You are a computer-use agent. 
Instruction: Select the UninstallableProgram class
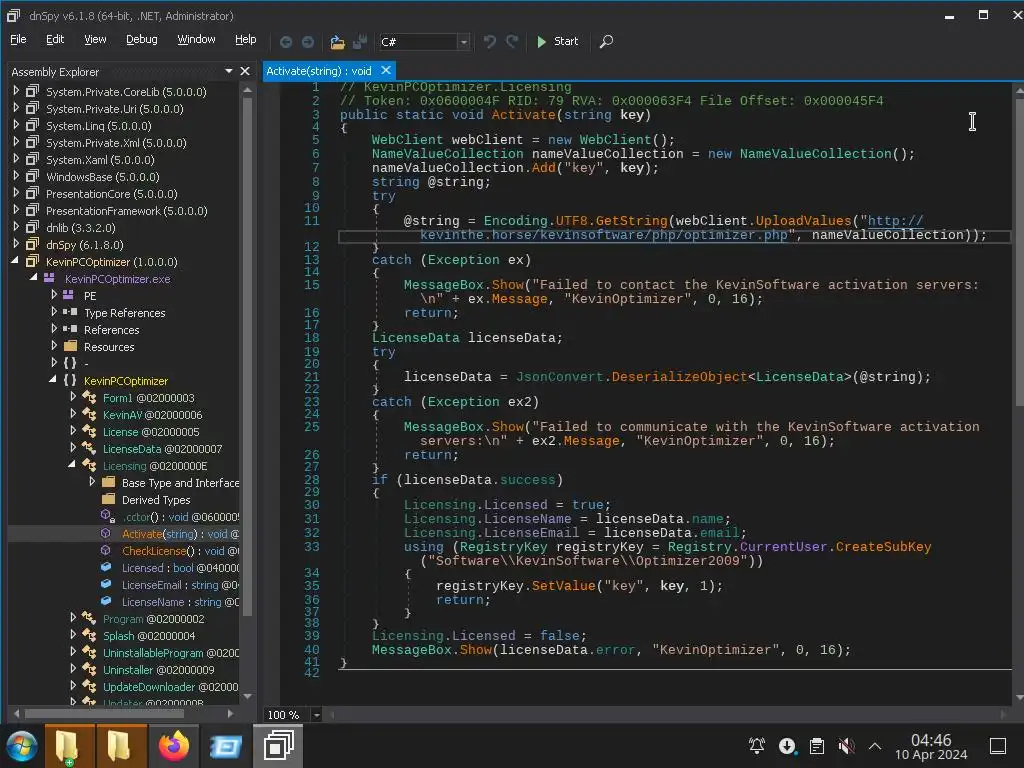[x=170, y=652]
